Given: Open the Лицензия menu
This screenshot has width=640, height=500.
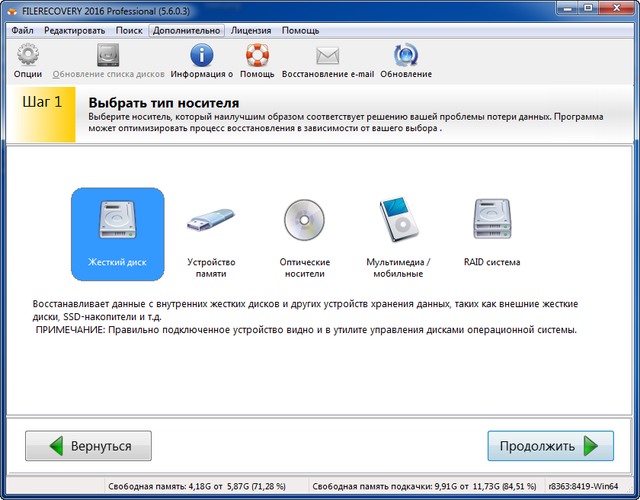Looking at the screenshot, I should point(250,31).
